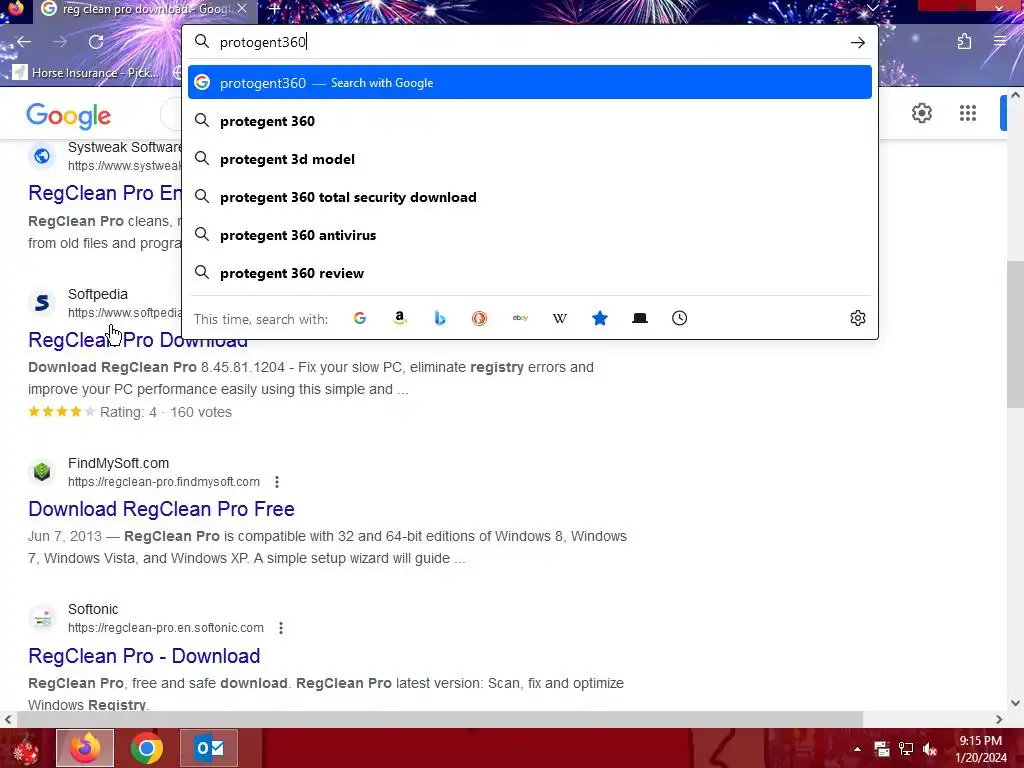The height and width of the screenshot is (768, 1024).
Task: Go back with browser back arrow
Action: click(x=24, y=42)
